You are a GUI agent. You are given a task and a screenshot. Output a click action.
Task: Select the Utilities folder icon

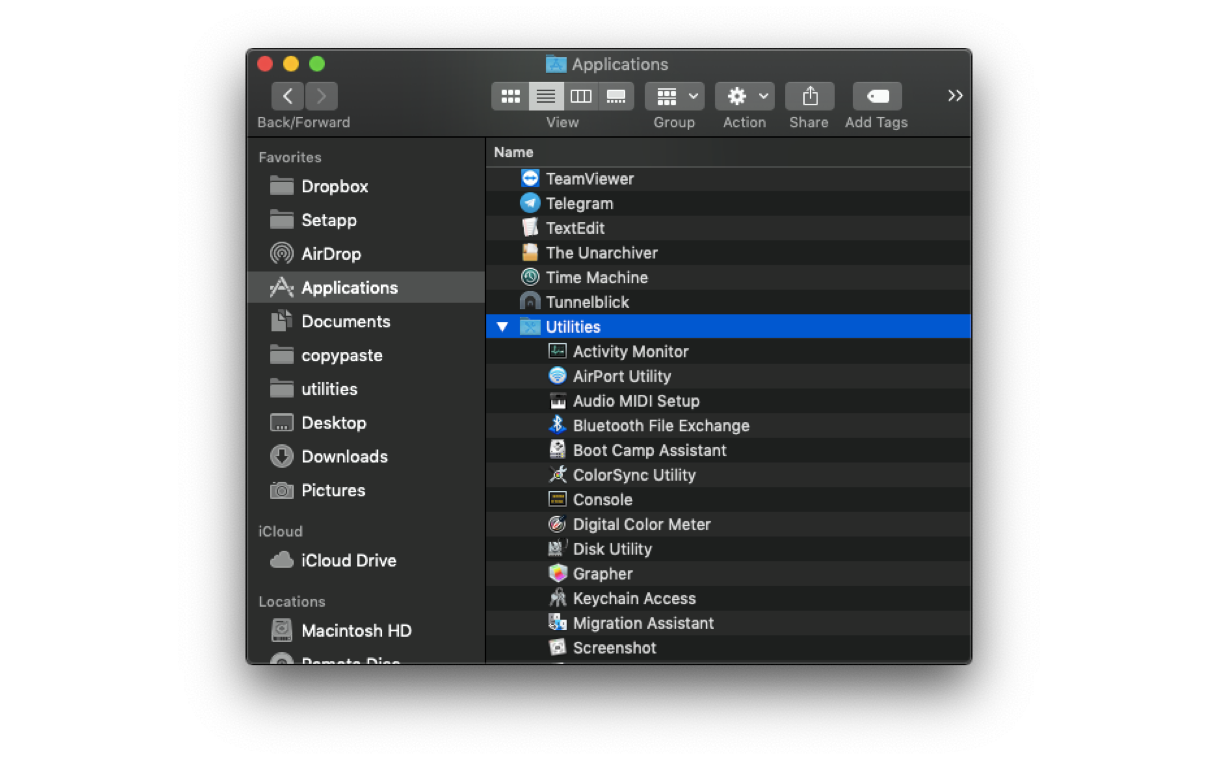click(530, 327)
